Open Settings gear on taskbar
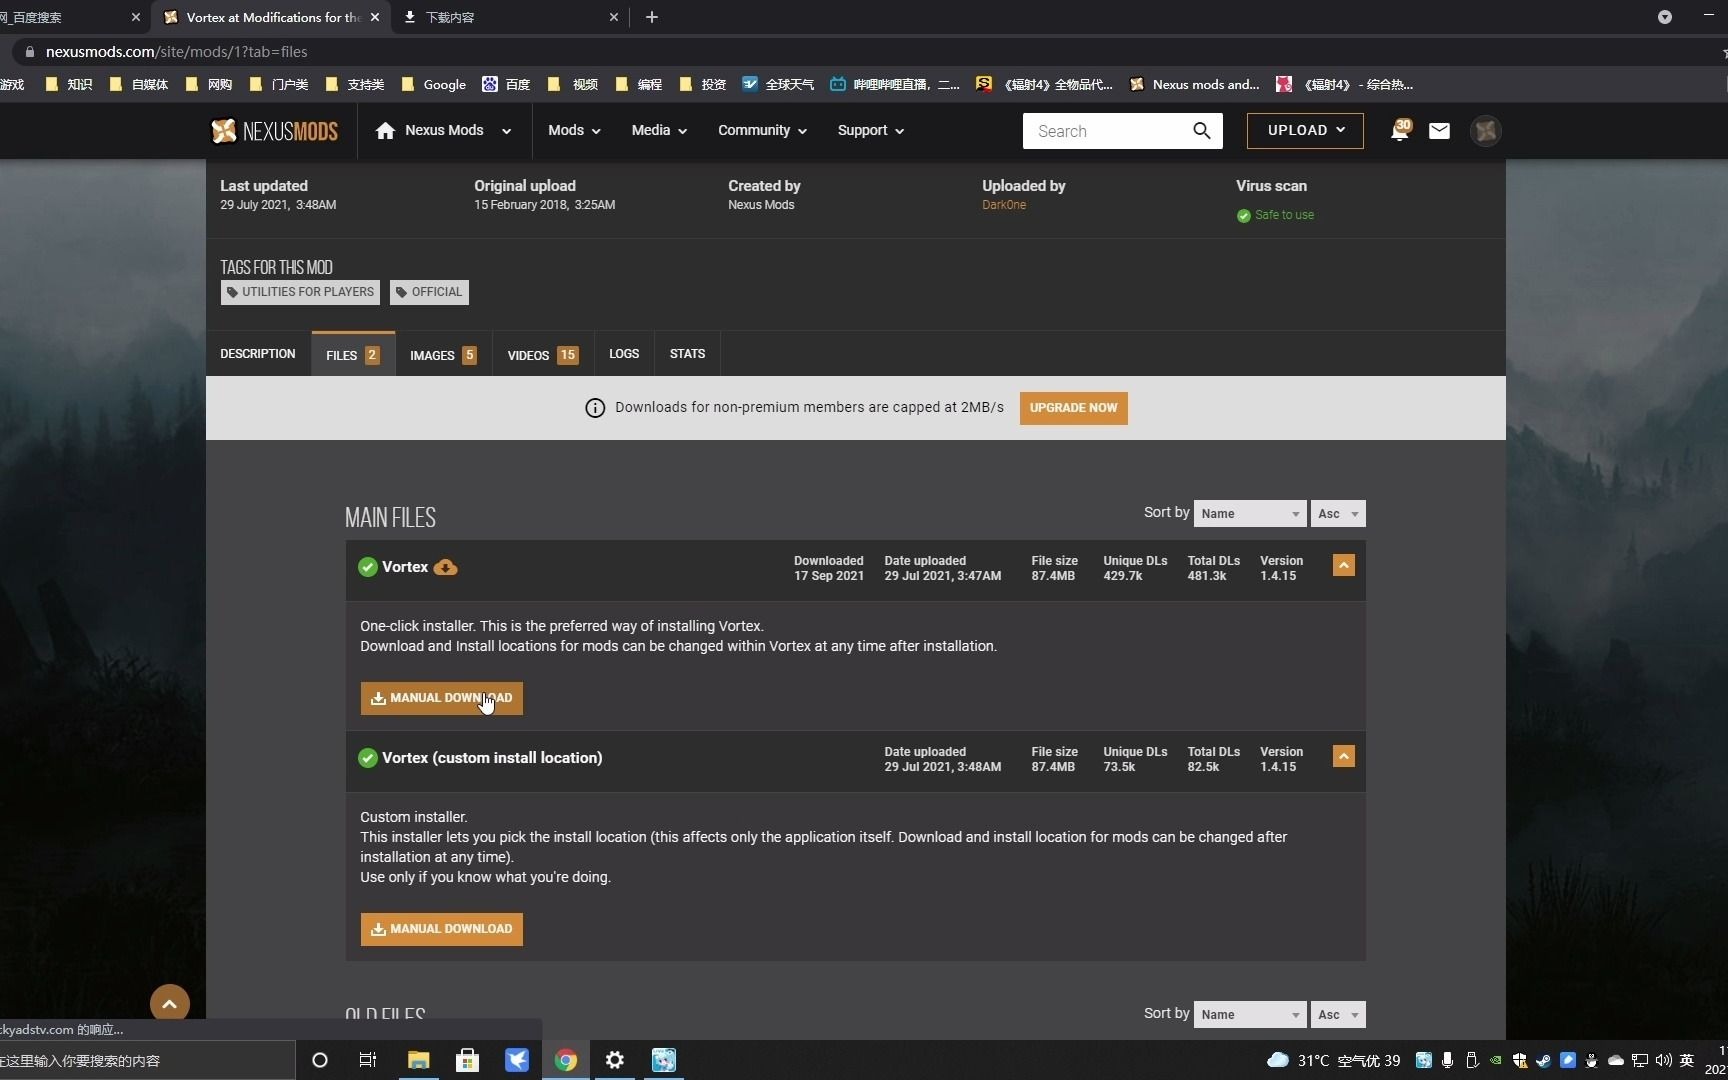 click(615, 1060)
